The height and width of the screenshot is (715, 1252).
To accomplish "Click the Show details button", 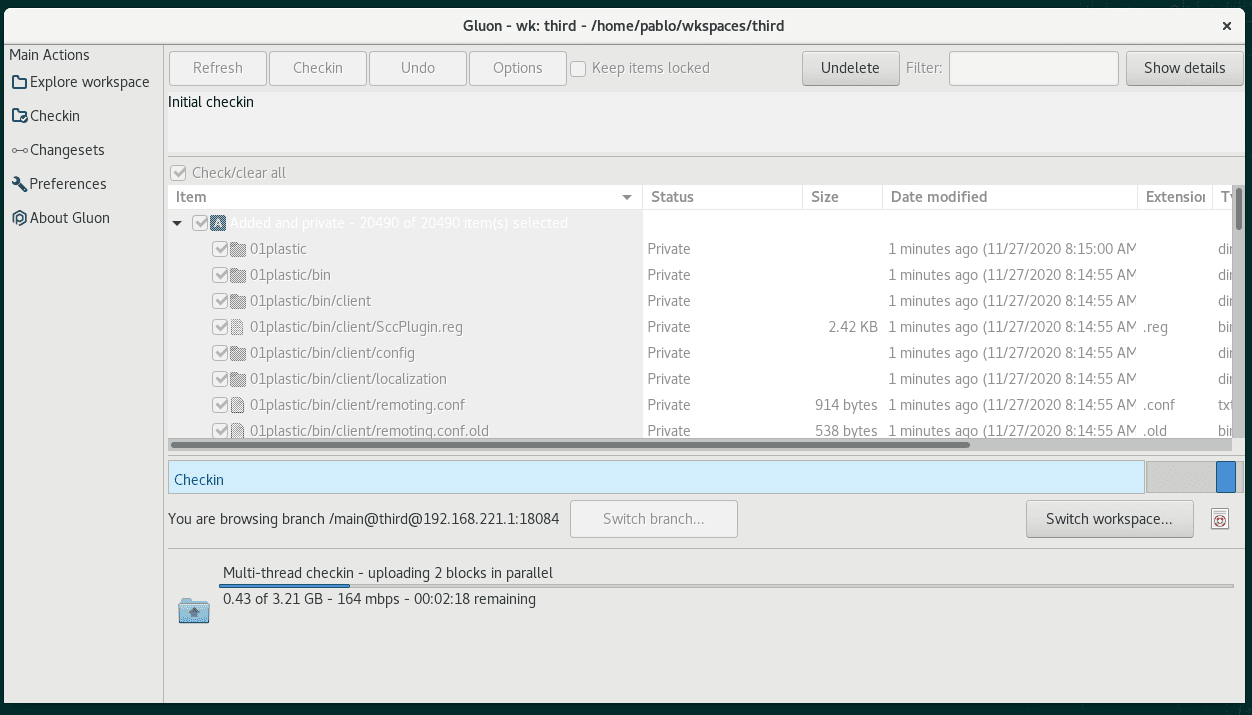I will click(x=1185, y=68).
